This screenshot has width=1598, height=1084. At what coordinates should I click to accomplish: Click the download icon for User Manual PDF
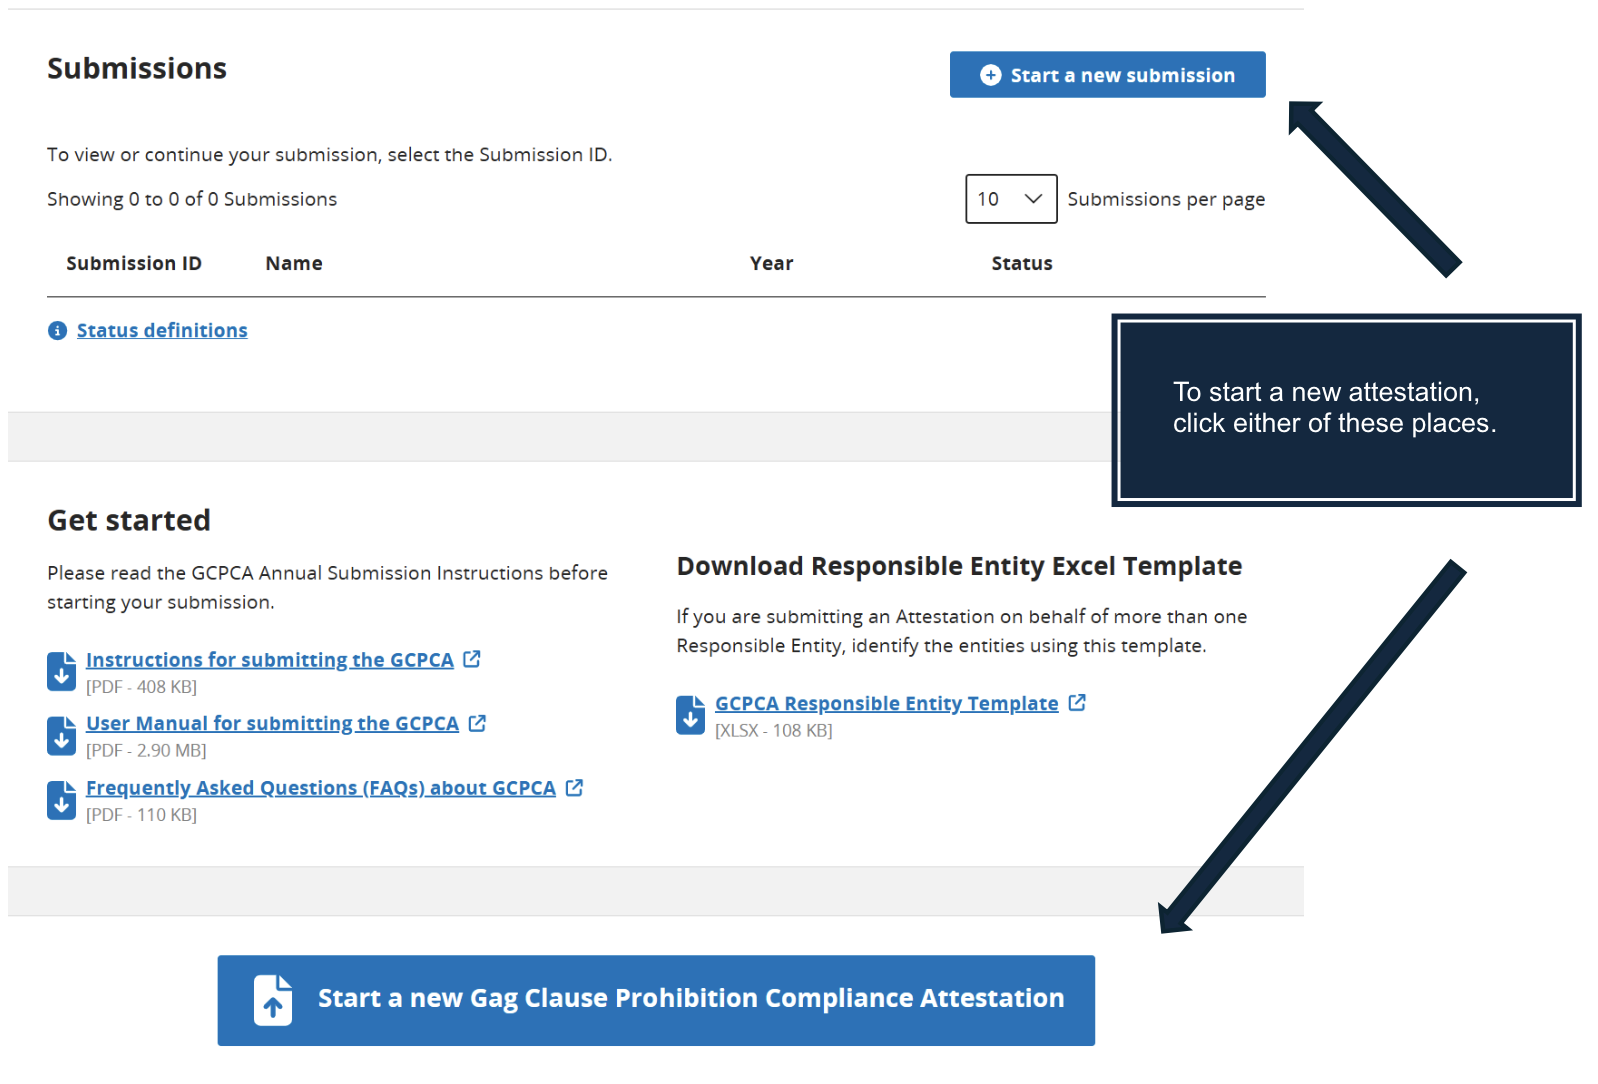(61, 735)
